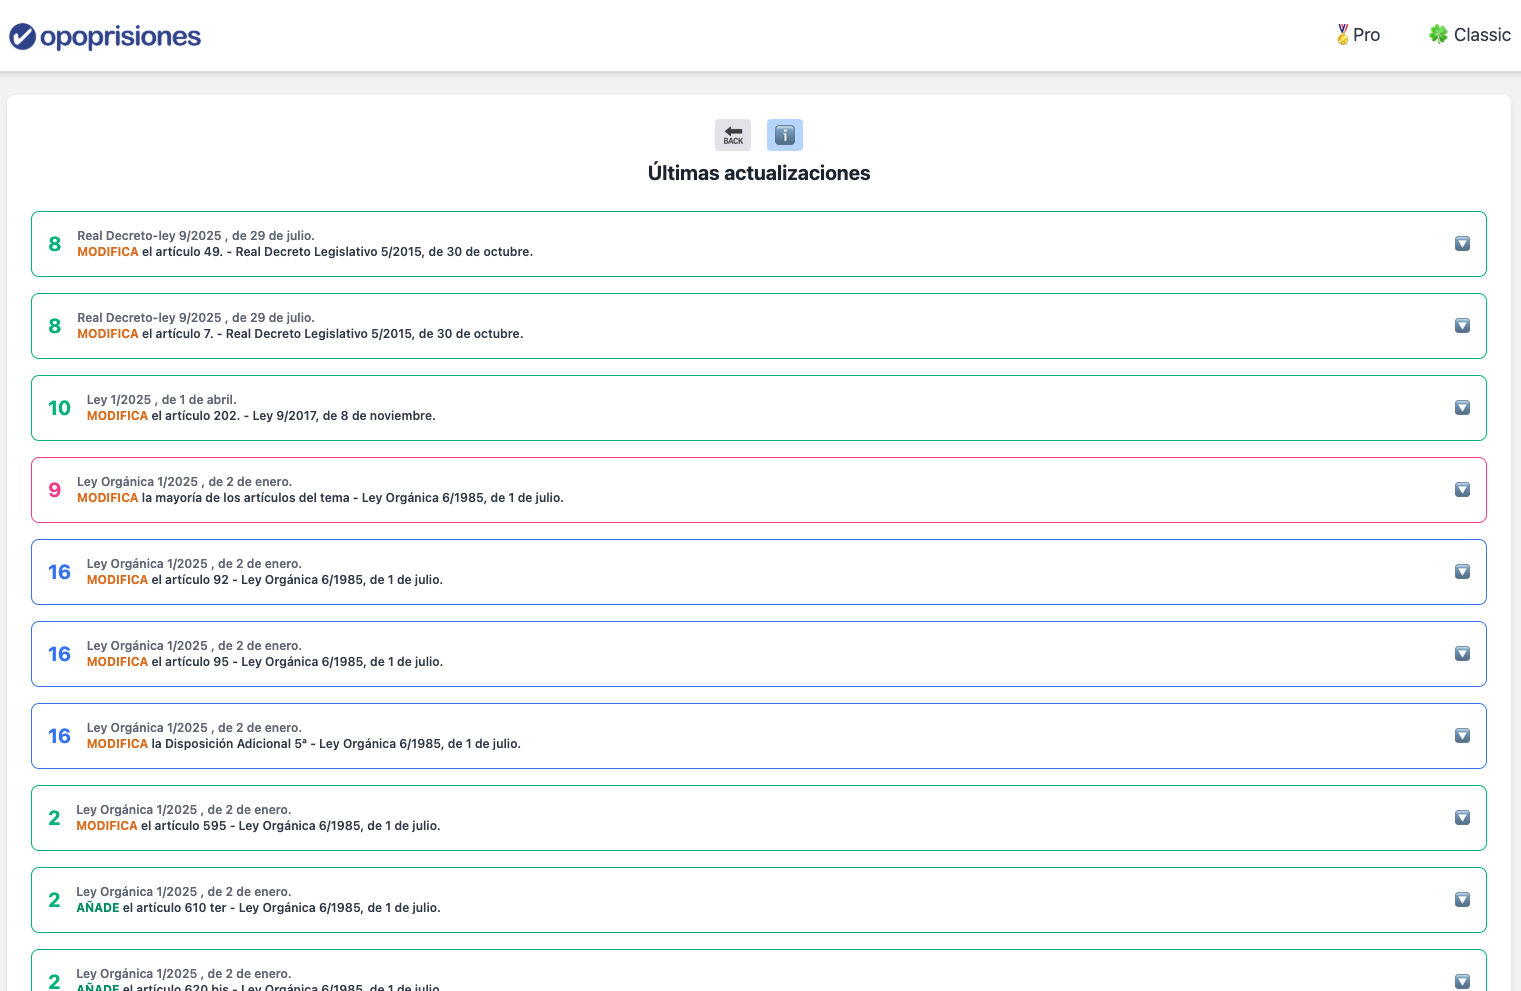Click the opoprisiones logo
The height and width of the screenshot is (991, 1521).
[x=105, y=37]
